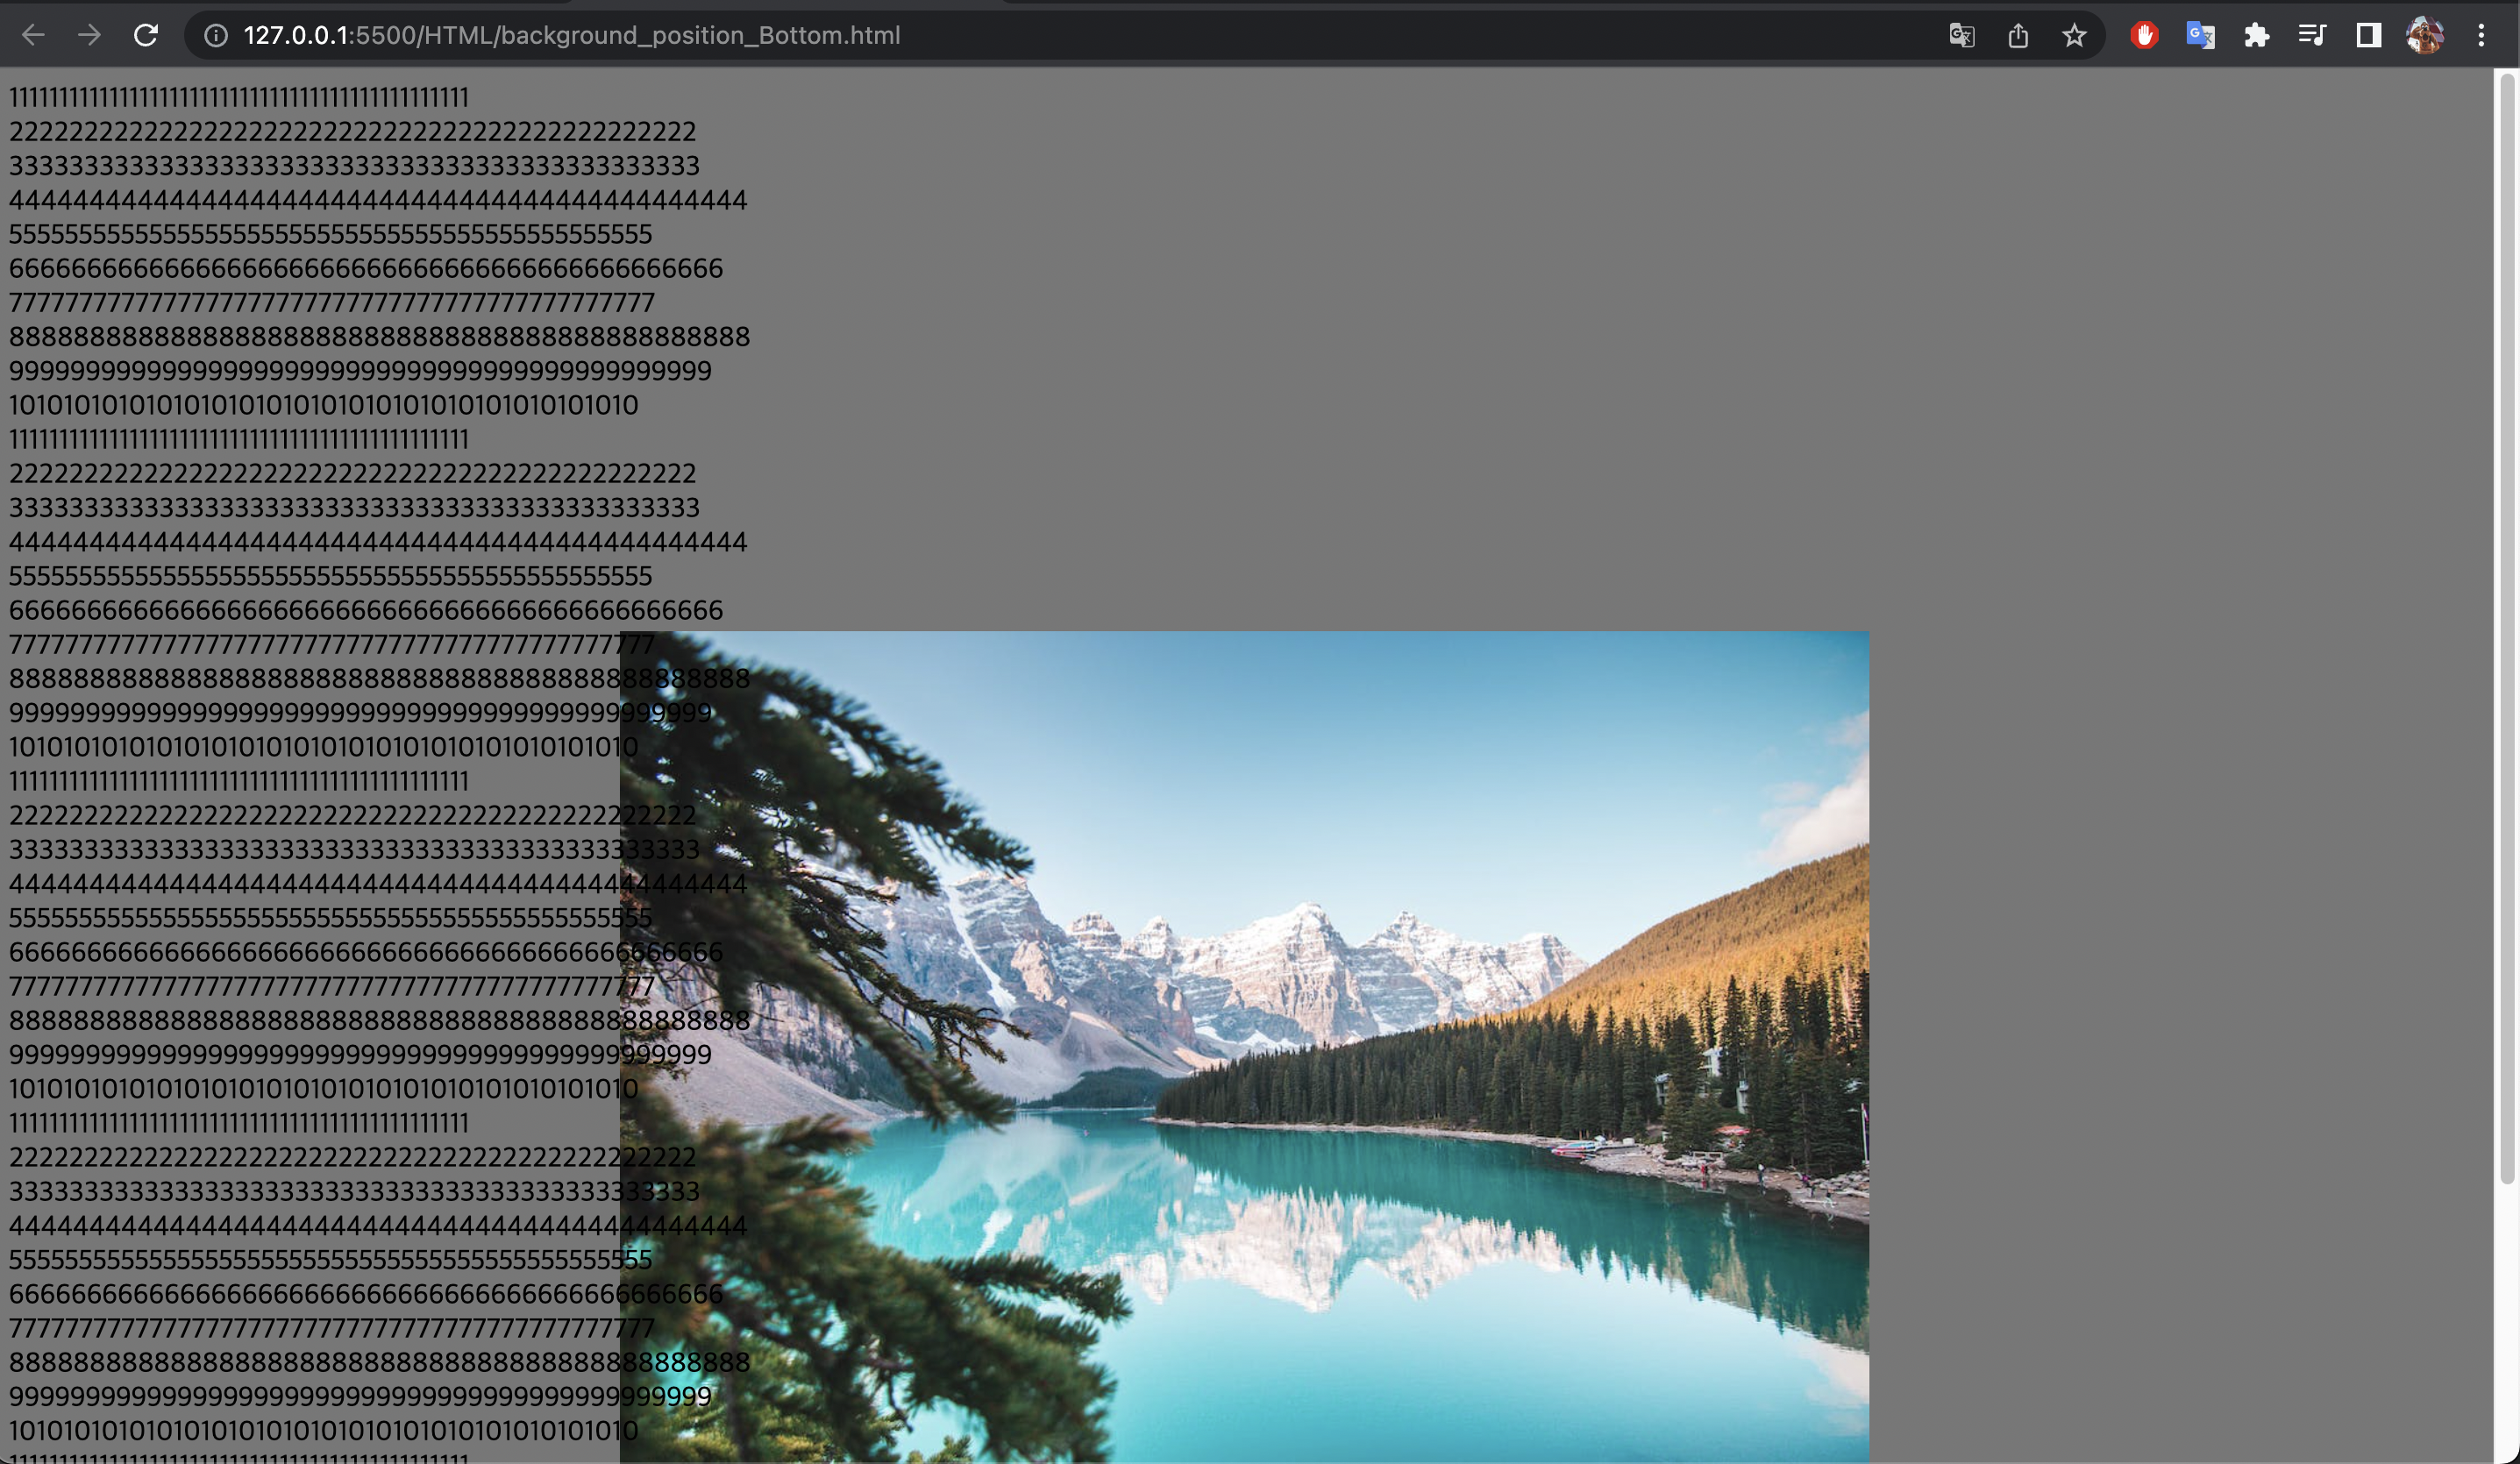Open the Chrome profile avatar

pos(2424,36)
